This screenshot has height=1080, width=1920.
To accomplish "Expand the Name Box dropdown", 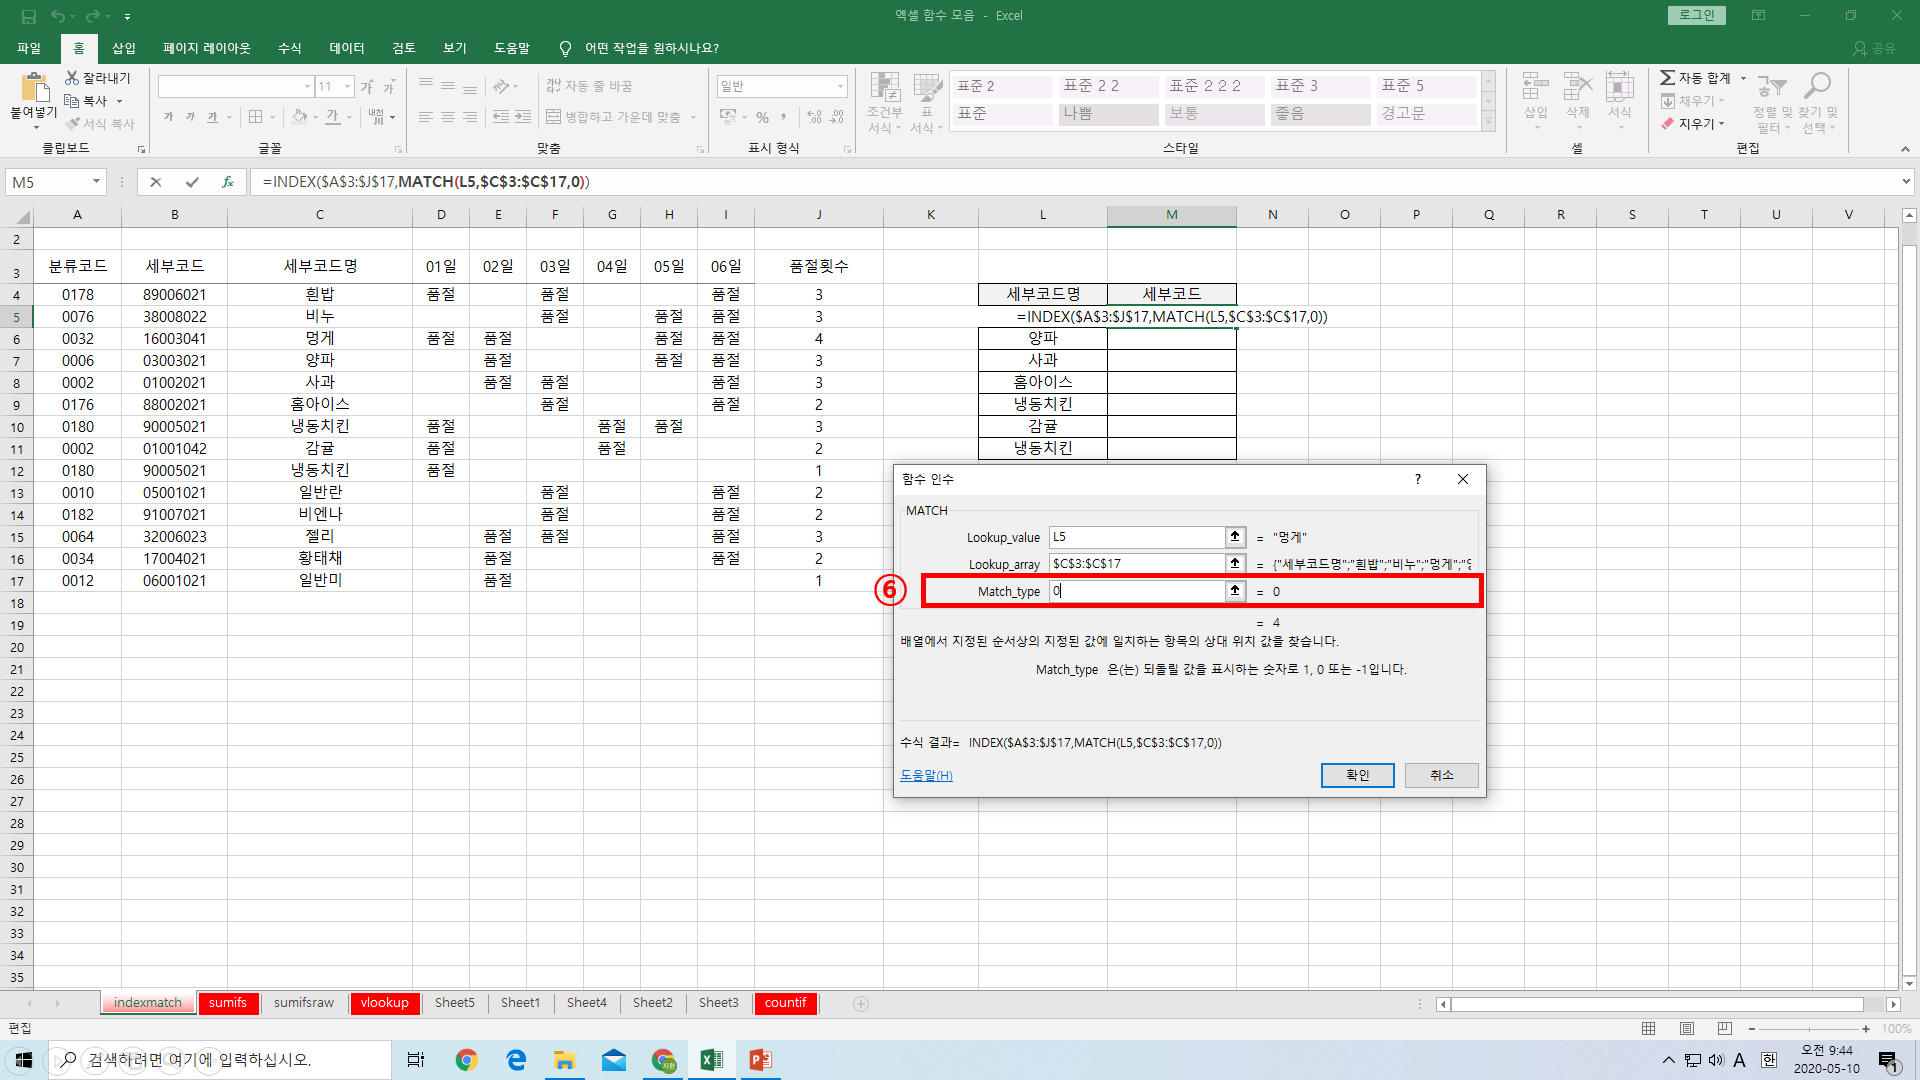I will tap(96, 182).
